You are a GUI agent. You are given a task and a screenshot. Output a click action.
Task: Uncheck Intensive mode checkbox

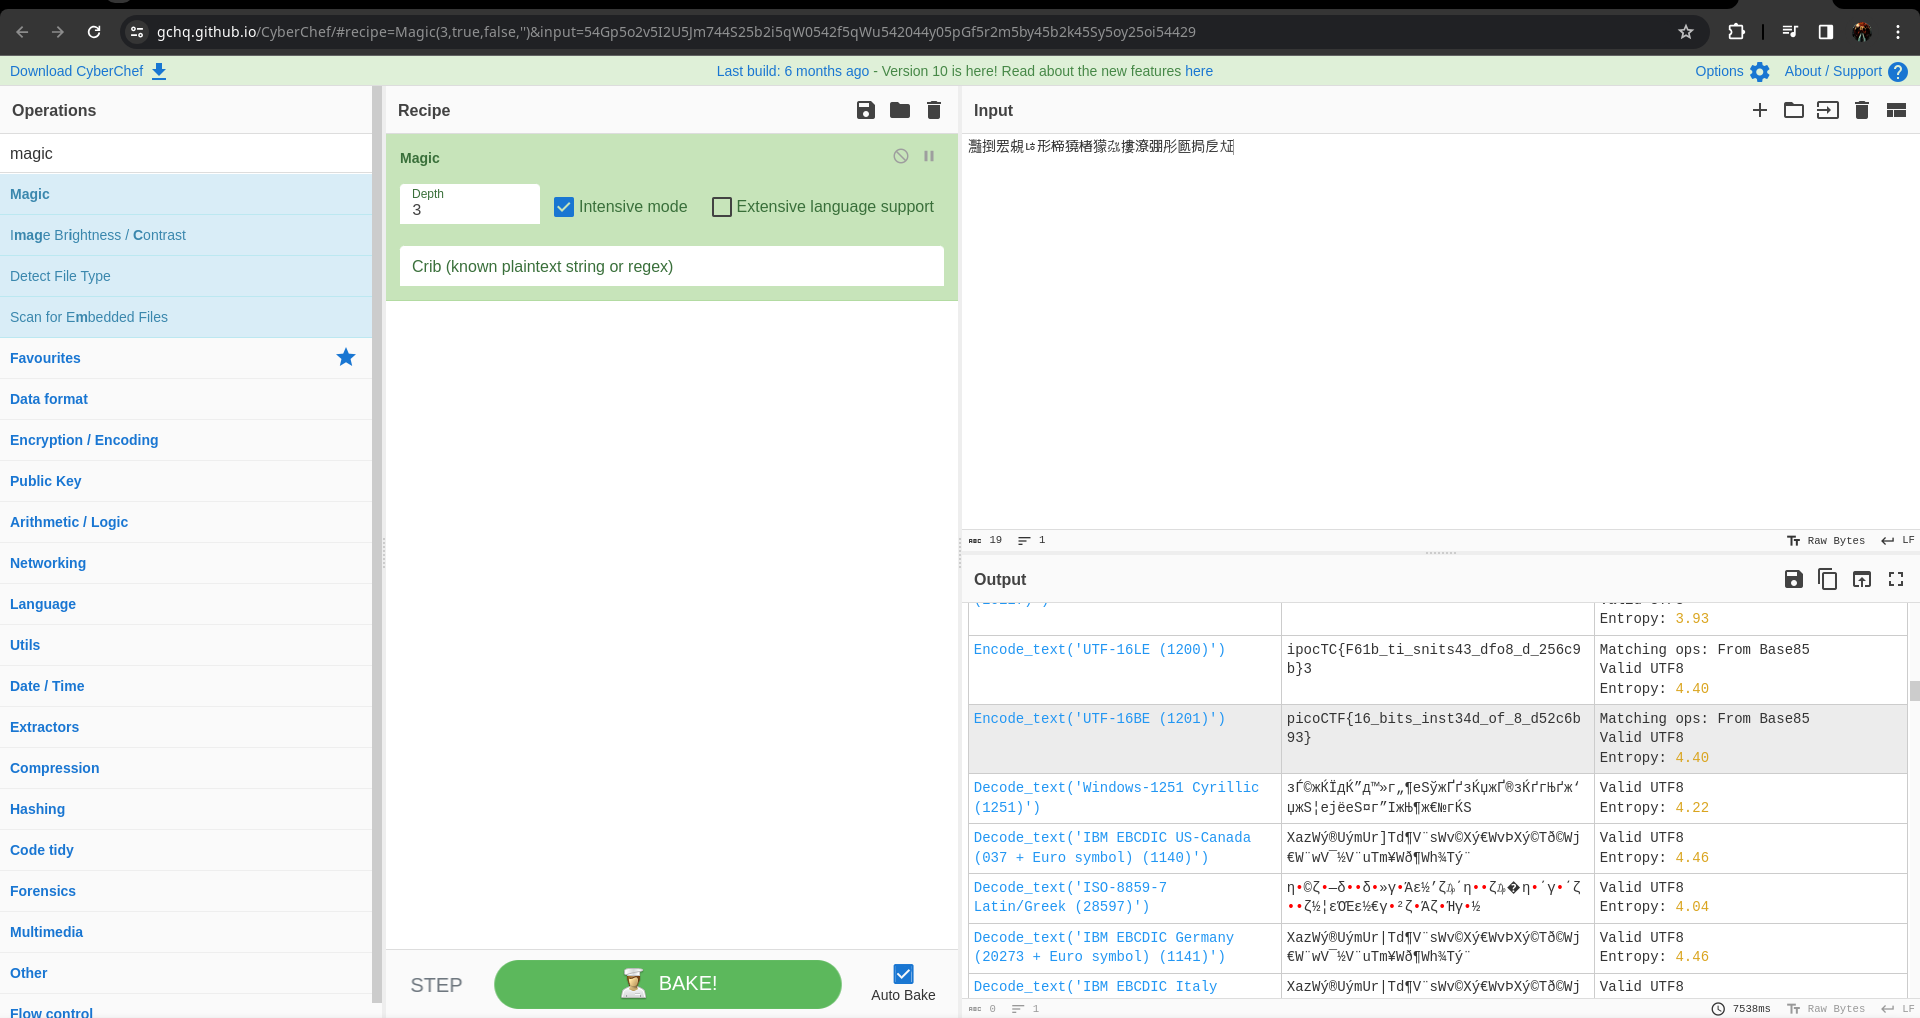564,207
